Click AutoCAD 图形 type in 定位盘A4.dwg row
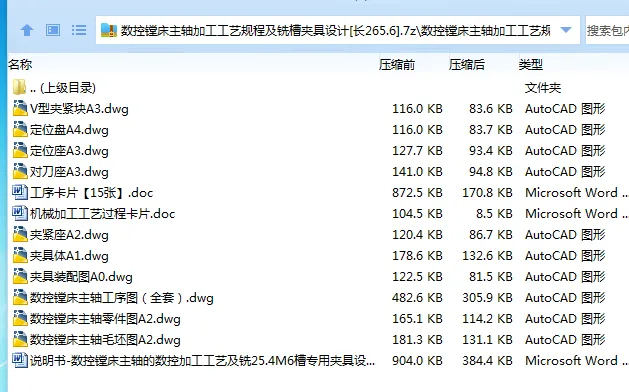The width and height of the screenshot is (629, 392). click(565, 130)
